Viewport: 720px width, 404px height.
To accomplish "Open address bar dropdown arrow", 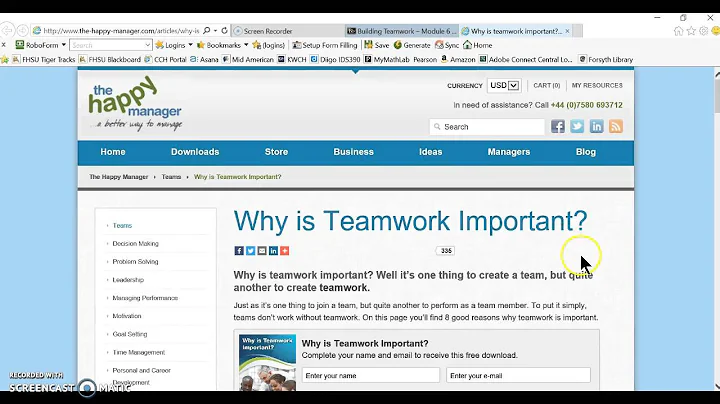I will coord(215,31).
